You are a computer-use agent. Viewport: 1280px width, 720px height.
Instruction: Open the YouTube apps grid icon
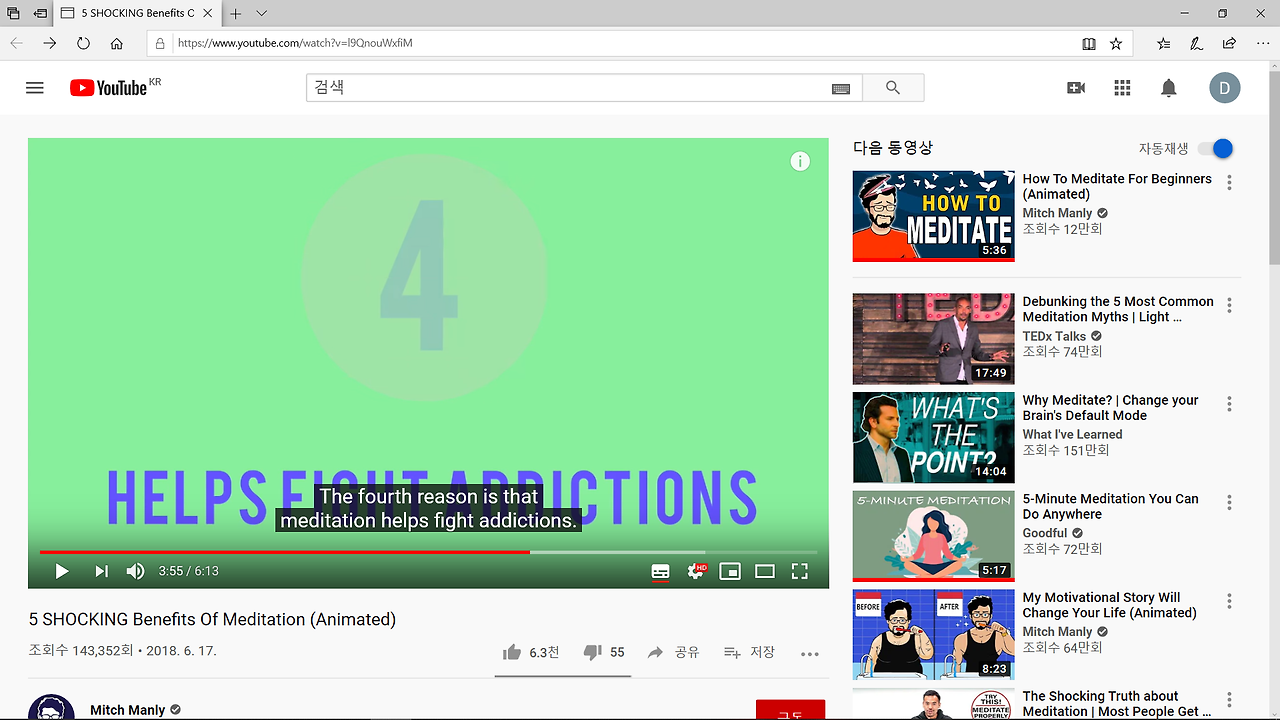(1122, 88)
